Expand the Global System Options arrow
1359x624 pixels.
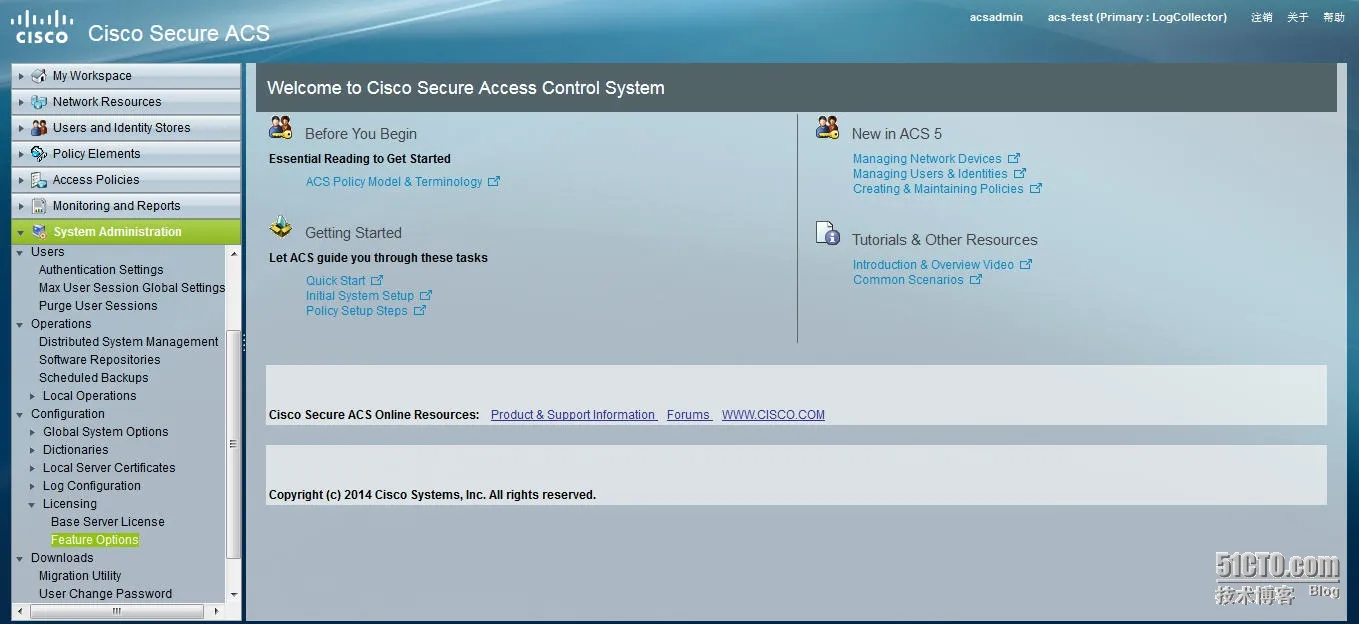(x=33, y=433)
